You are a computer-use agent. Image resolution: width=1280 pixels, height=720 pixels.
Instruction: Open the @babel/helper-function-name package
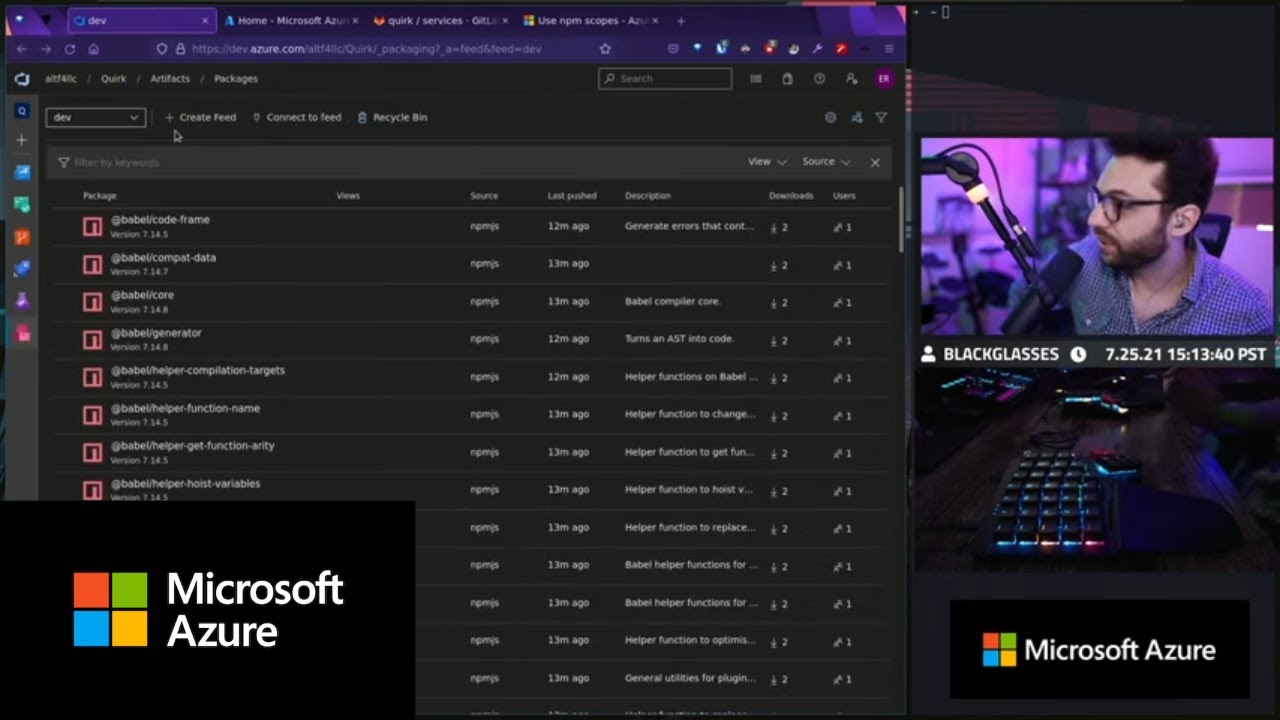tap(185, 409)
